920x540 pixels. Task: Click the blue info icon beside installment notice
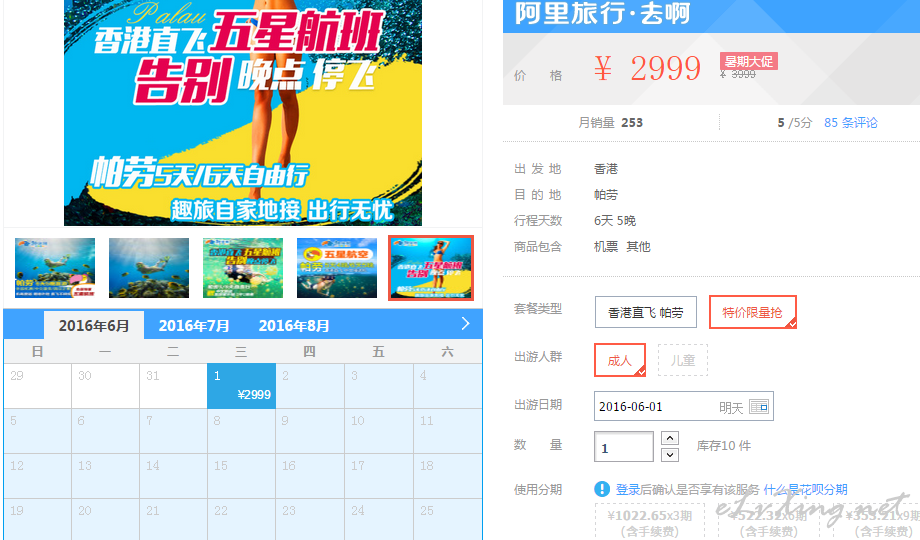(602, 488)
